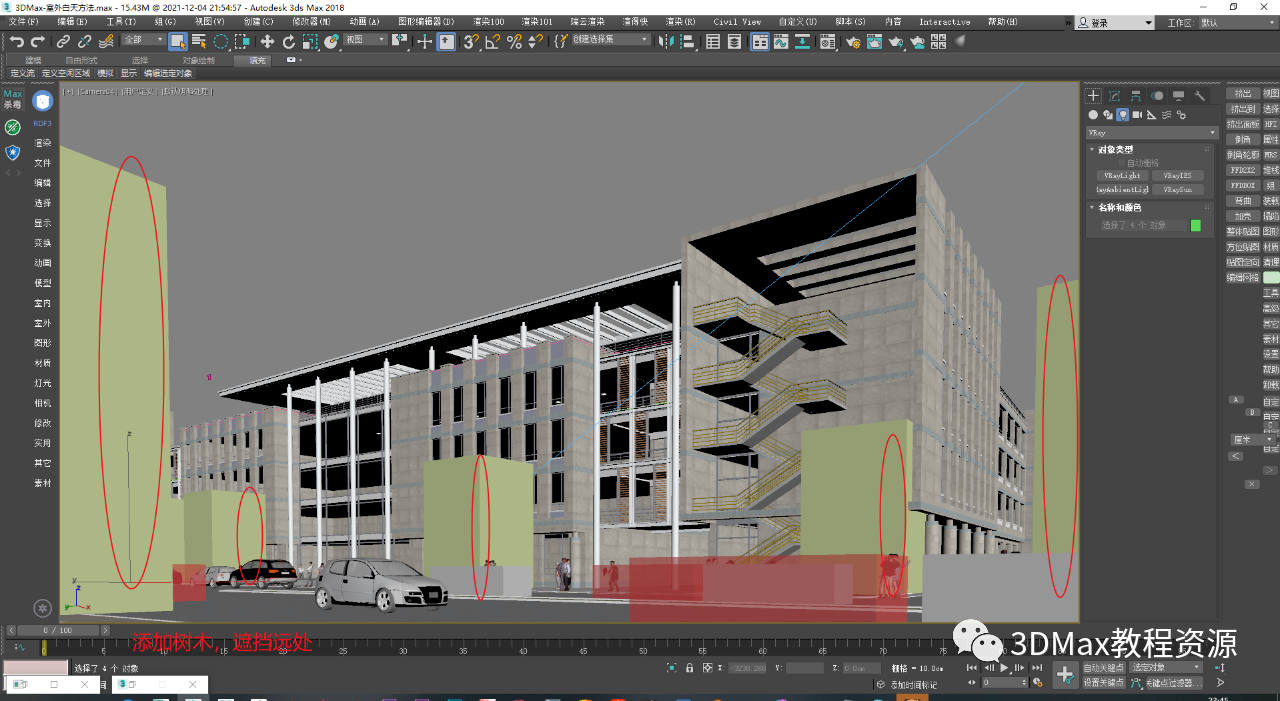Image resolution: width=1280 pixels, height=701 pixels.
Task: Open the 选定对象 key filter dropdown
Action: coord(1166,667)
